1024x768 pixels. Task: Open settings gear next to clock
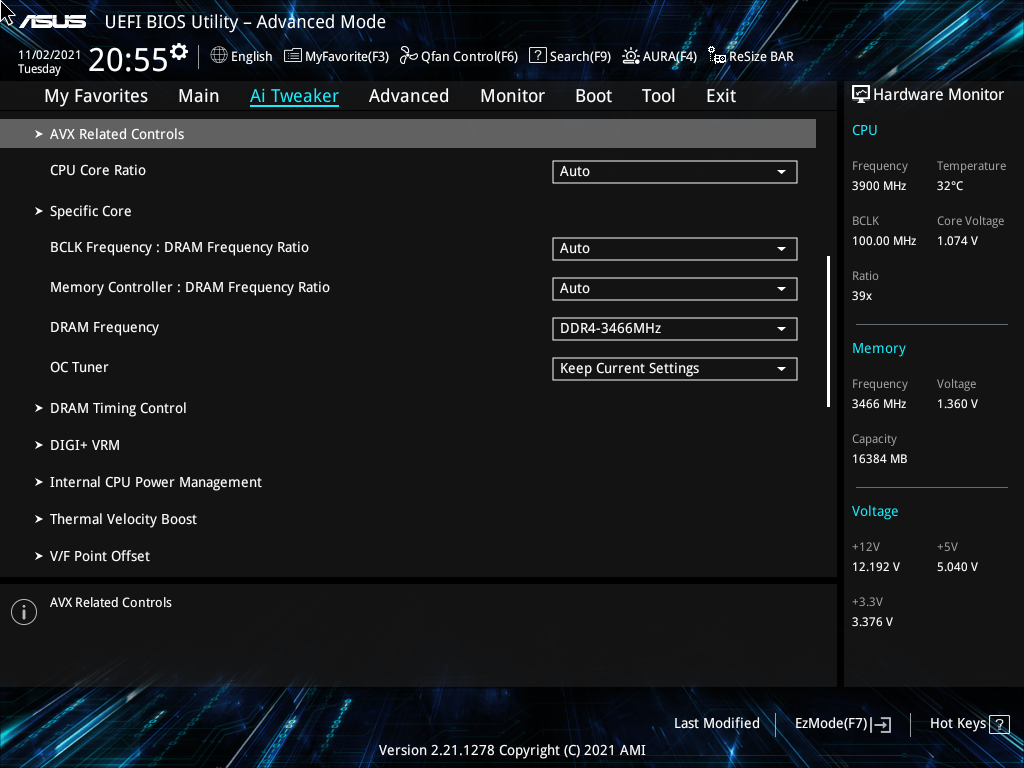pyautogui.click(x=179, y=51)
